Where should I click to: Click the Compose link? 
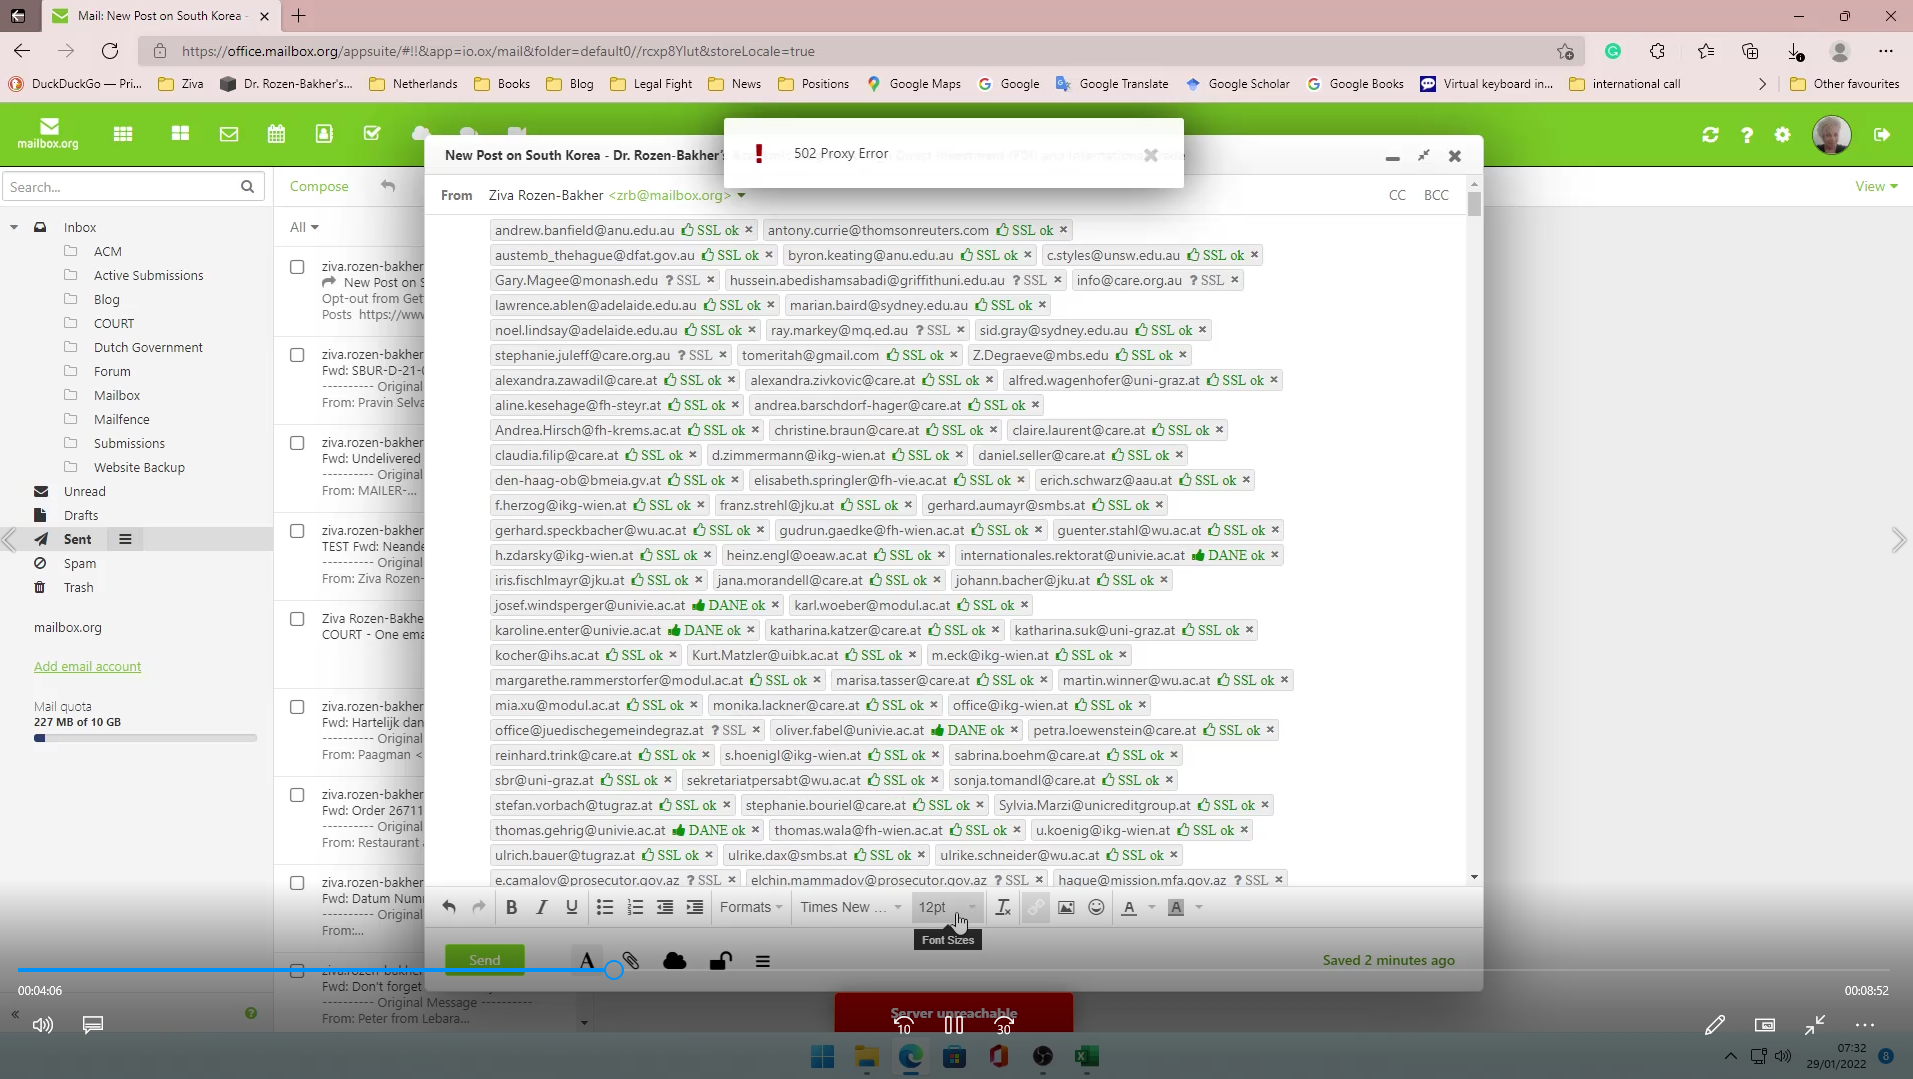coord(319,186)
